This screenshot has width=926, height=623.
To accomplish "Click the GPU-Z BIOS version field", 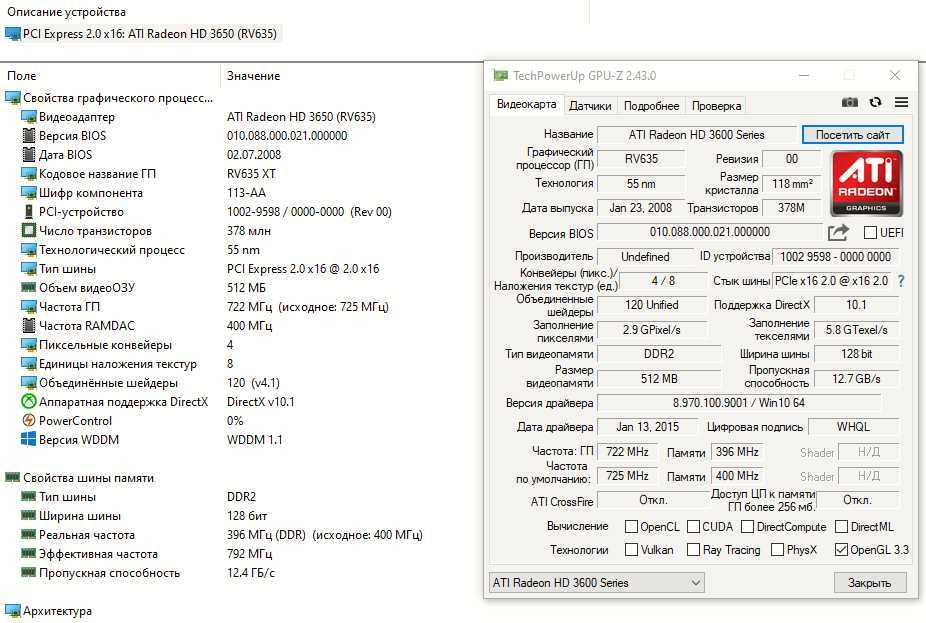I will [x=709, y=232].
